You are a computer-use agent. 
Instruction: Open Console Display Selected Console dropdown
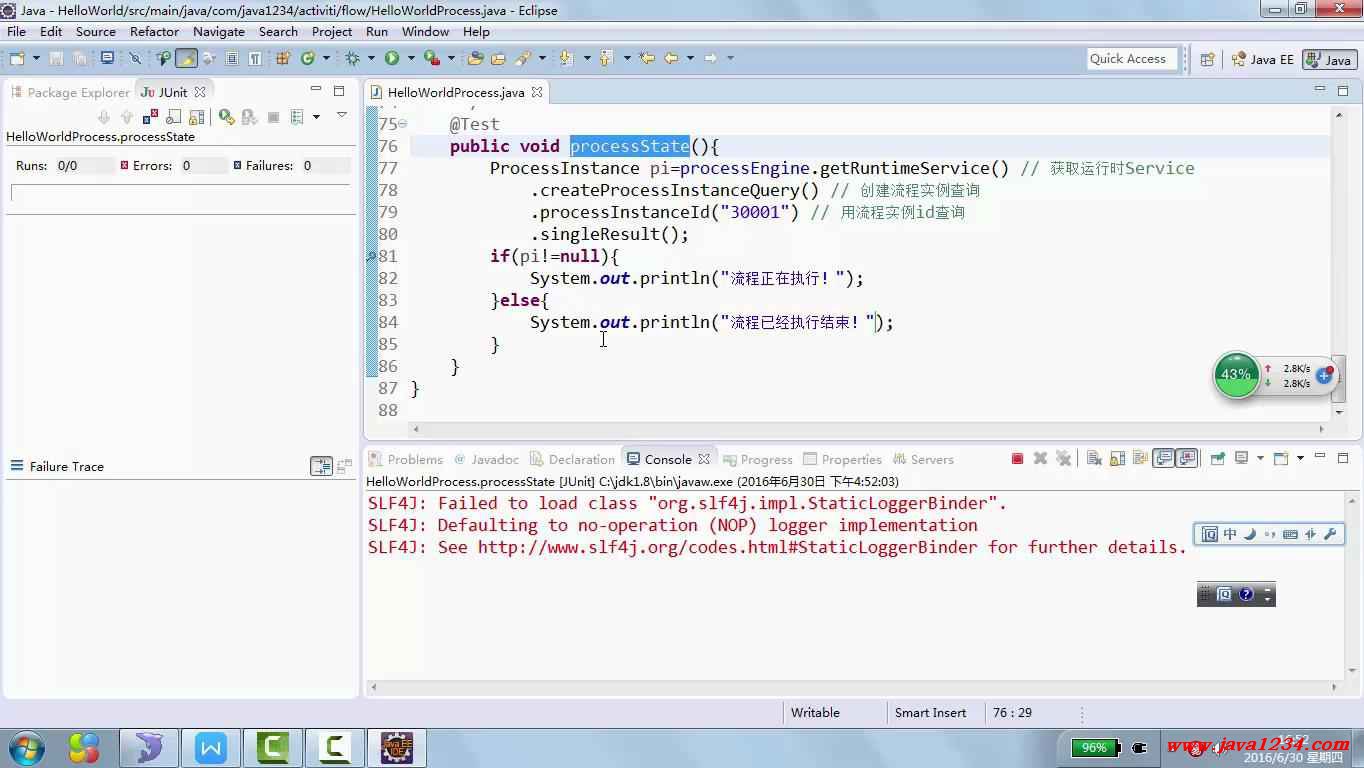tap(1260, 458)
